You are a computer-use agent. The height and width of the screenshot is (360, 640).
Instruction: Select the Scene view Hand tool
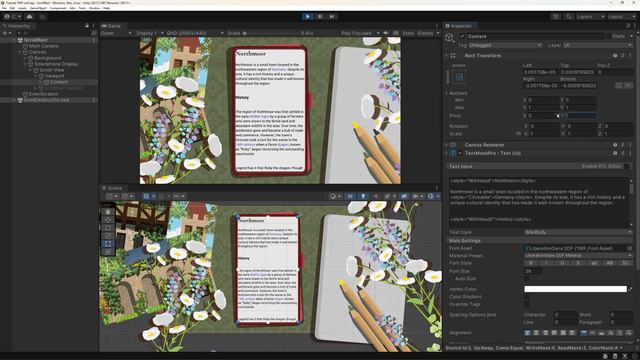108,212
